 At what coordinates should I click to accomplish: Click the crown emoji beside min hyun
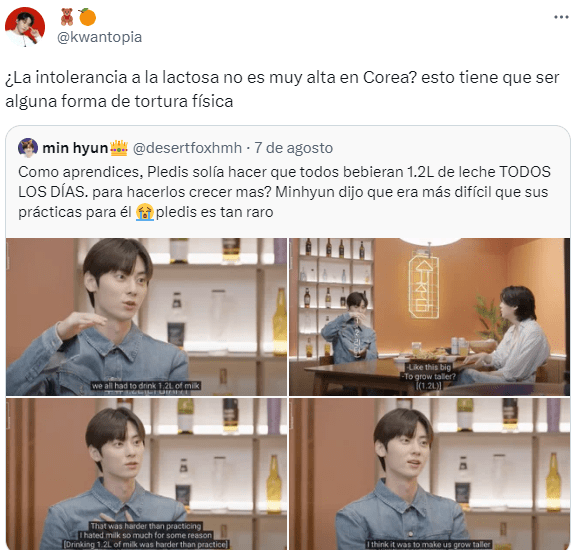coord(119,148)
